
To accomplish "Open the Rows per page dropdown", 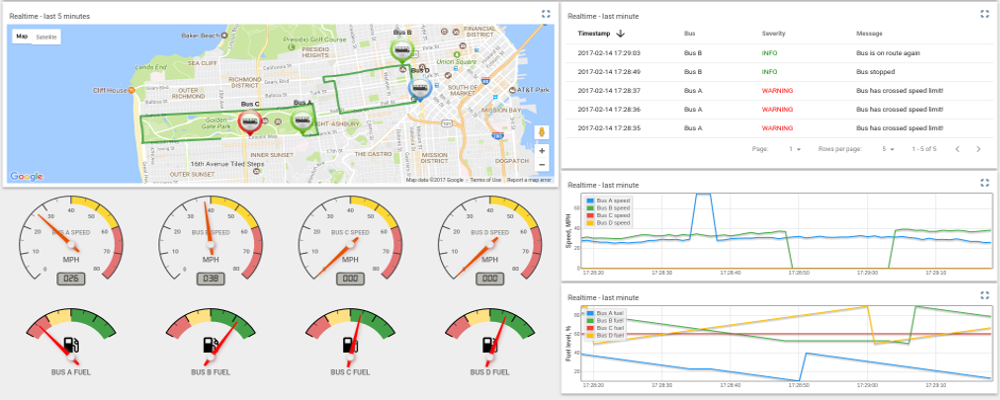I will [x=888, y=149].
